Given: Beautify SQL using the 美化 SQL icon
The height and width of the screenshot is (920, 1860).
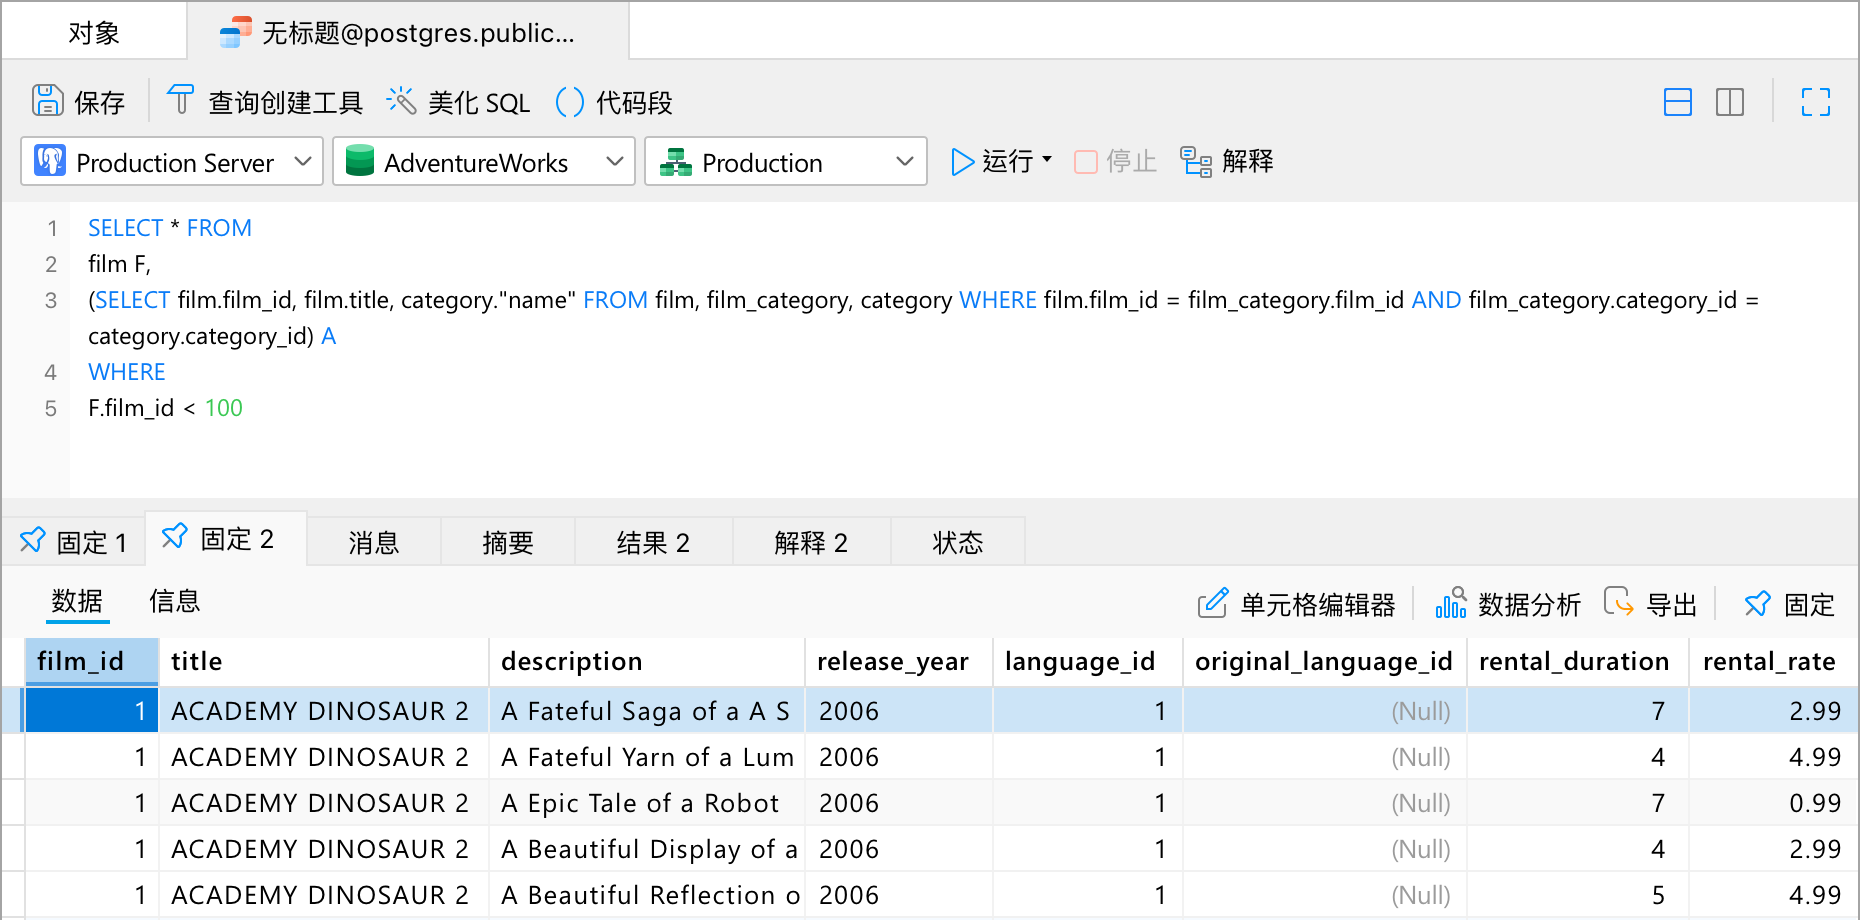Looking at the screenshot, I should coord(401,100).
